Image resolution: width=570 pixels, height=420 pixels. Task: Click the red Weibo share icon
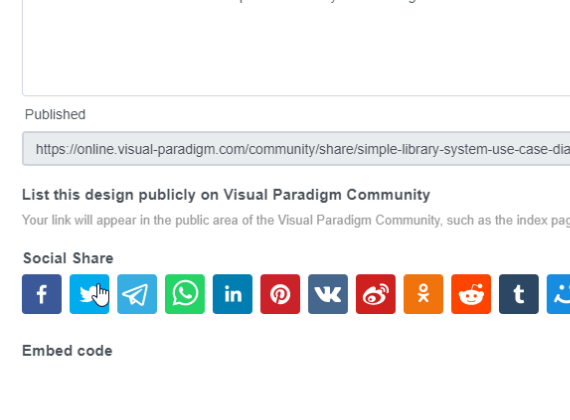pyautogui.click(x=376, y=294)
